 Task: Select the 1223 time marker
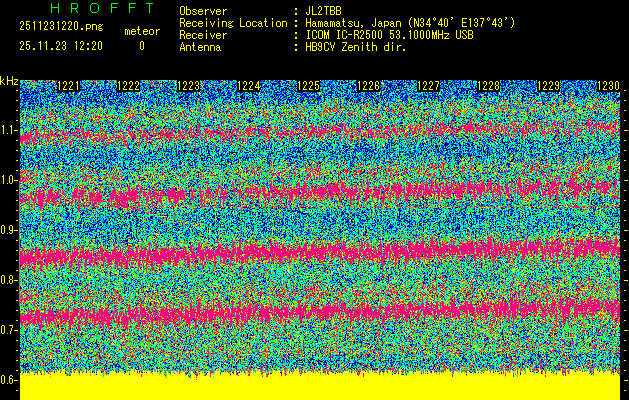188,86
